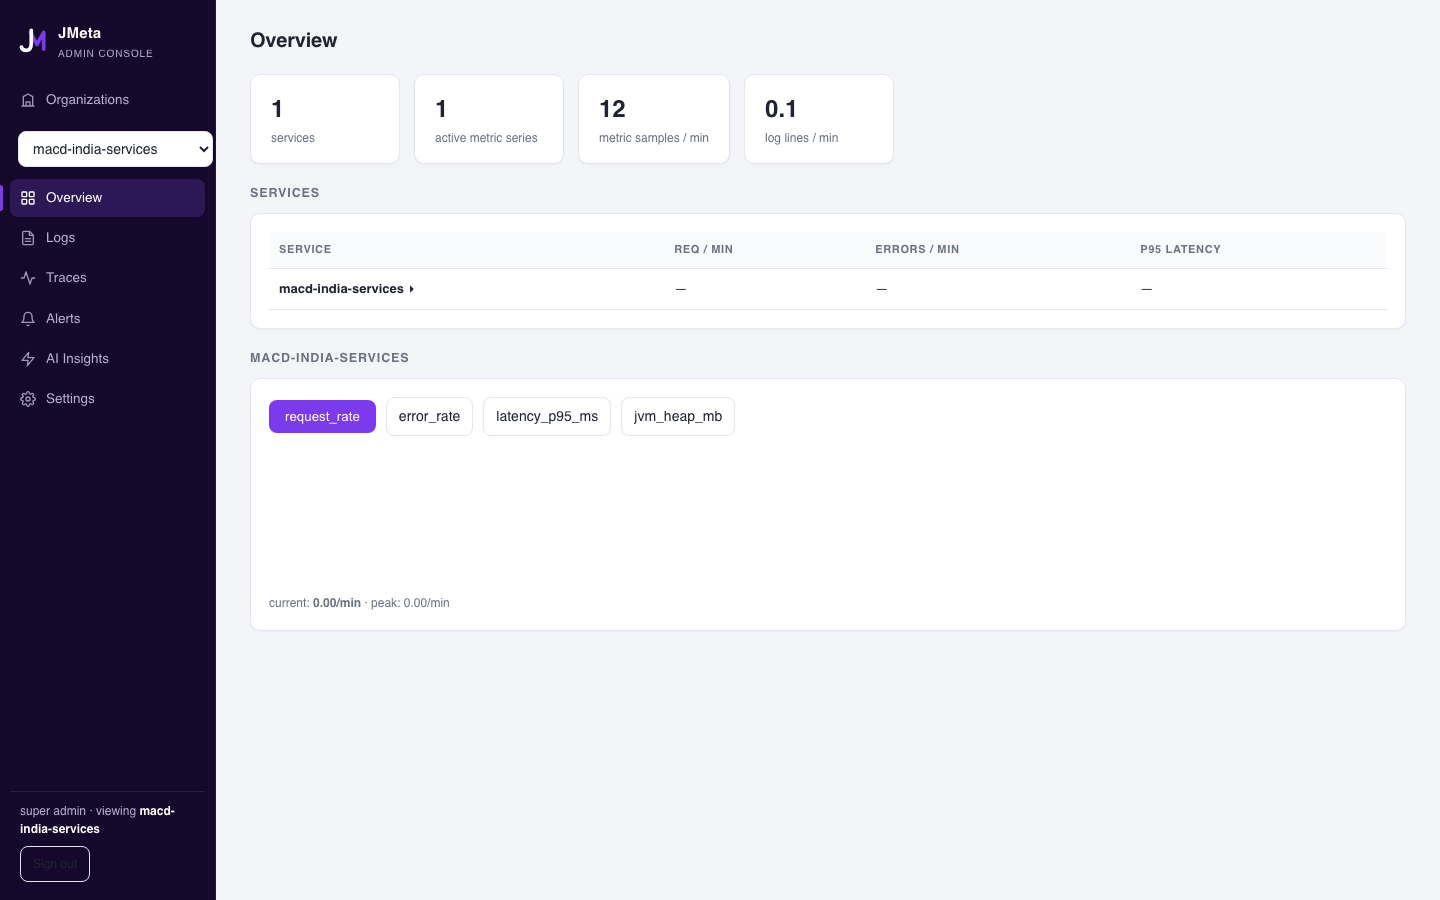The image size is (1440, 900).
Task: Click the AI Insights lightning icon
Action: click(x=28, y=359)
